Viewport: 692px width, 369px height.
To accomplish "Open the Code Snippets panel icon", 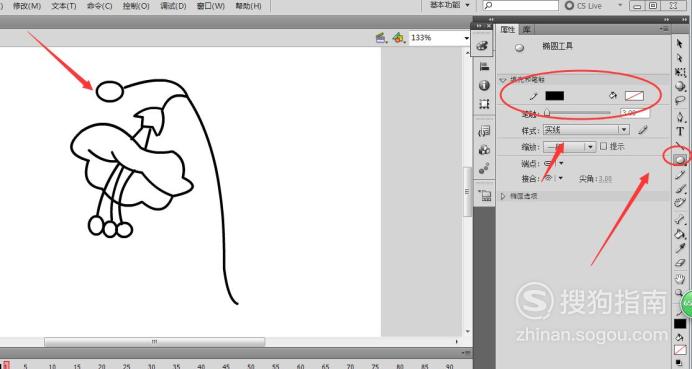I will point(484,131).
